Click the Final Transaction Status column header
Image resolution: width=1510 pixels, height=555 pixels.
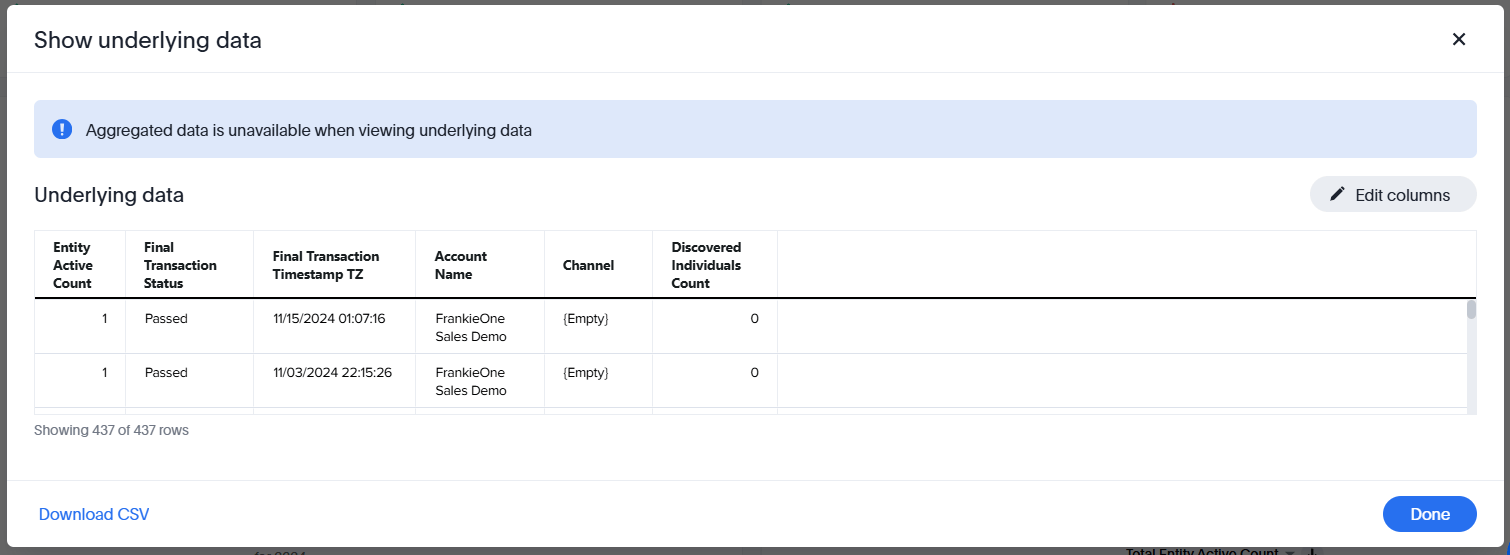click(x=180, y=265)
